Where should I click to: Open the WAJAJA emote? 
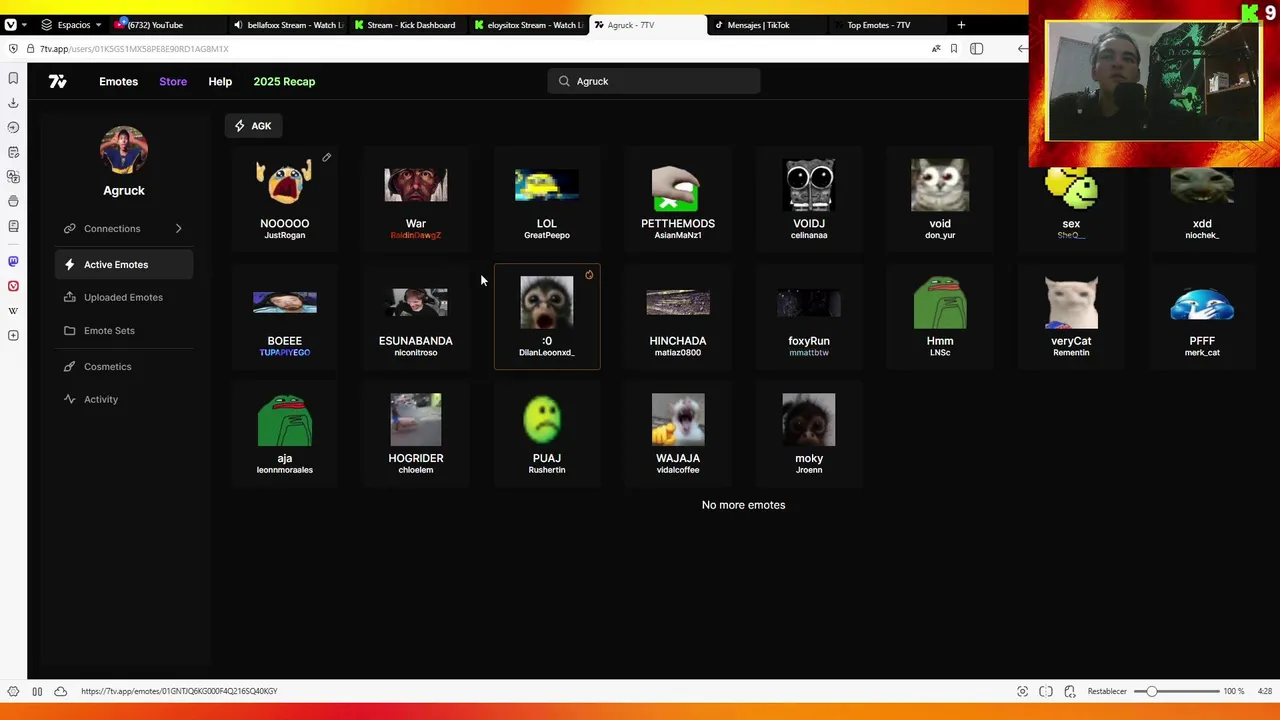click(x=678, y=434)
